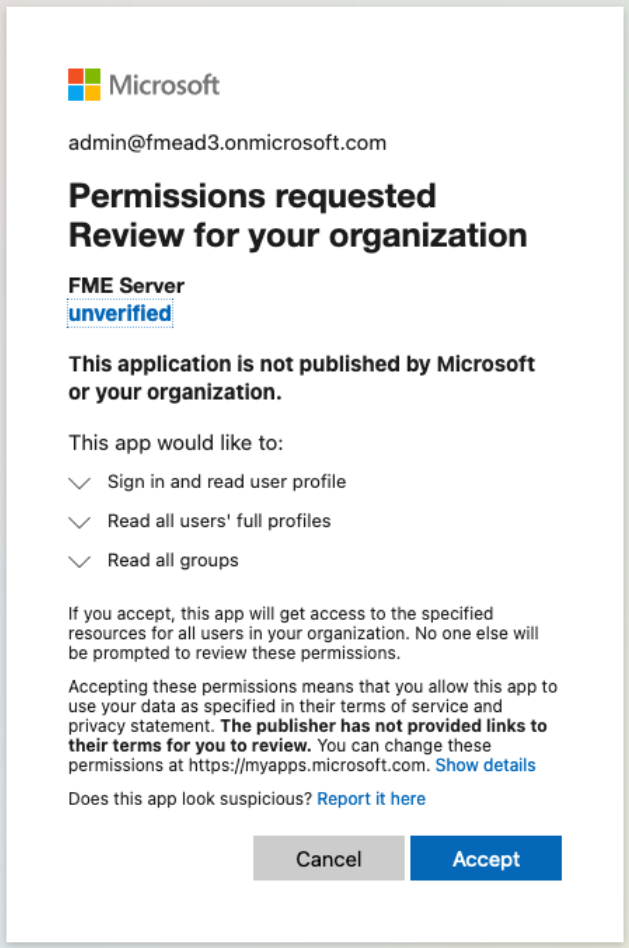Click the FME Server app name
This screenshot has height=948, width=629.
tap(126, 286)
